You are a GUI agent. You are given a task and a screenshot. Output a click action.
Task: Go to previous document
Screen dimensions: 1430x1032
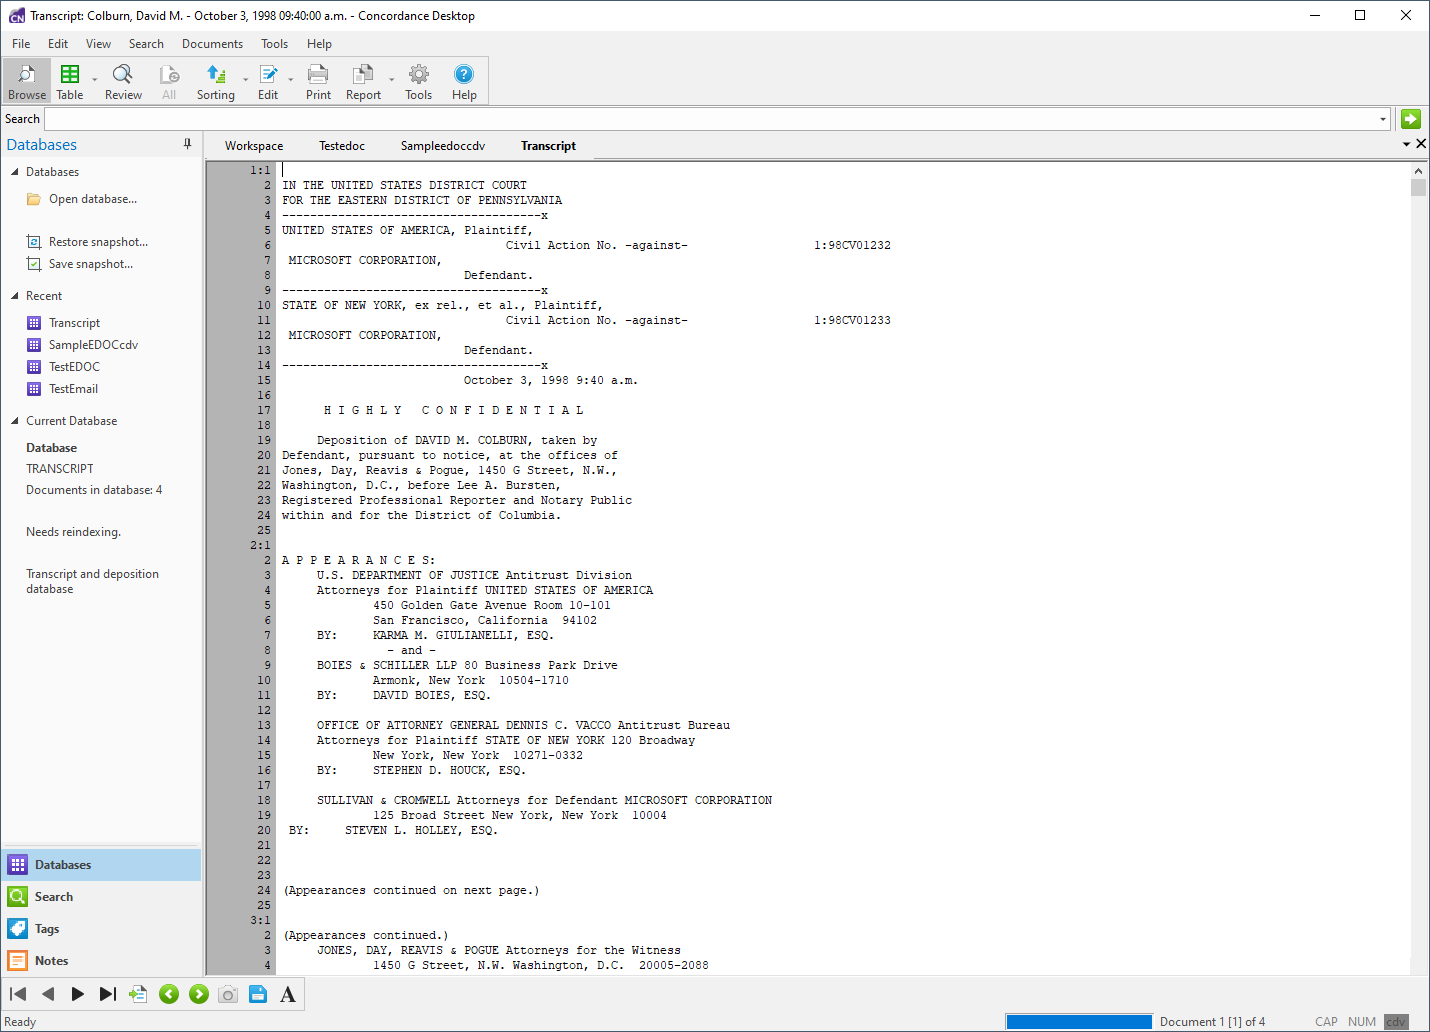coord(48,994)
